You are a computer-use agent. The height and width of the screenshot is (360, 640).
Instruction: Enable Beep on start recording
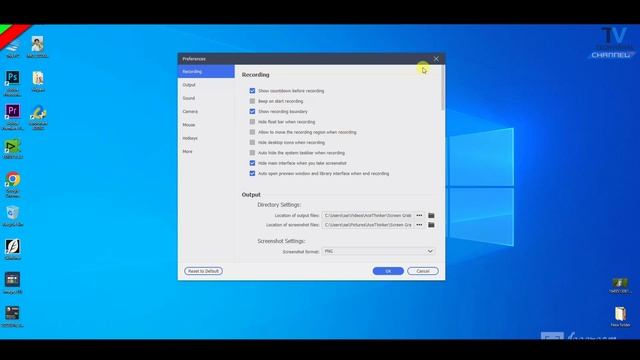pos(252,101)
